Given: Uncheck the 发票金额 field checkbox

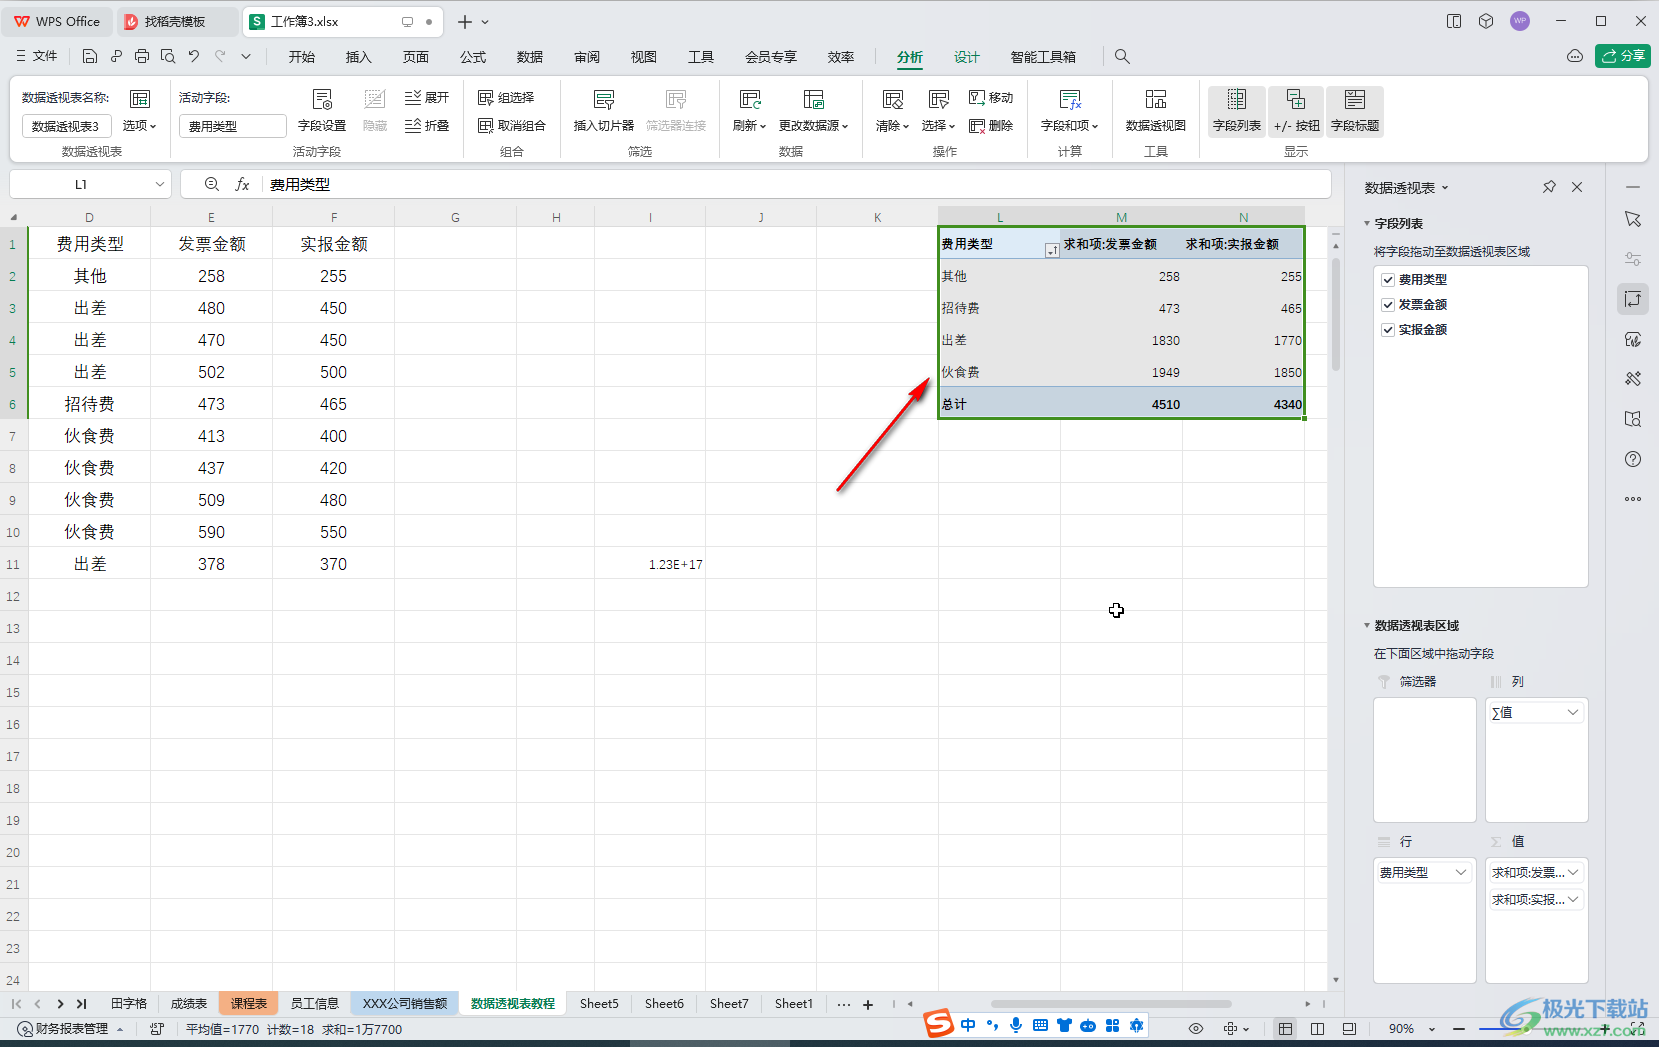Looking at the screenshot, I should pyautogui.click(x=1388, y=305).
